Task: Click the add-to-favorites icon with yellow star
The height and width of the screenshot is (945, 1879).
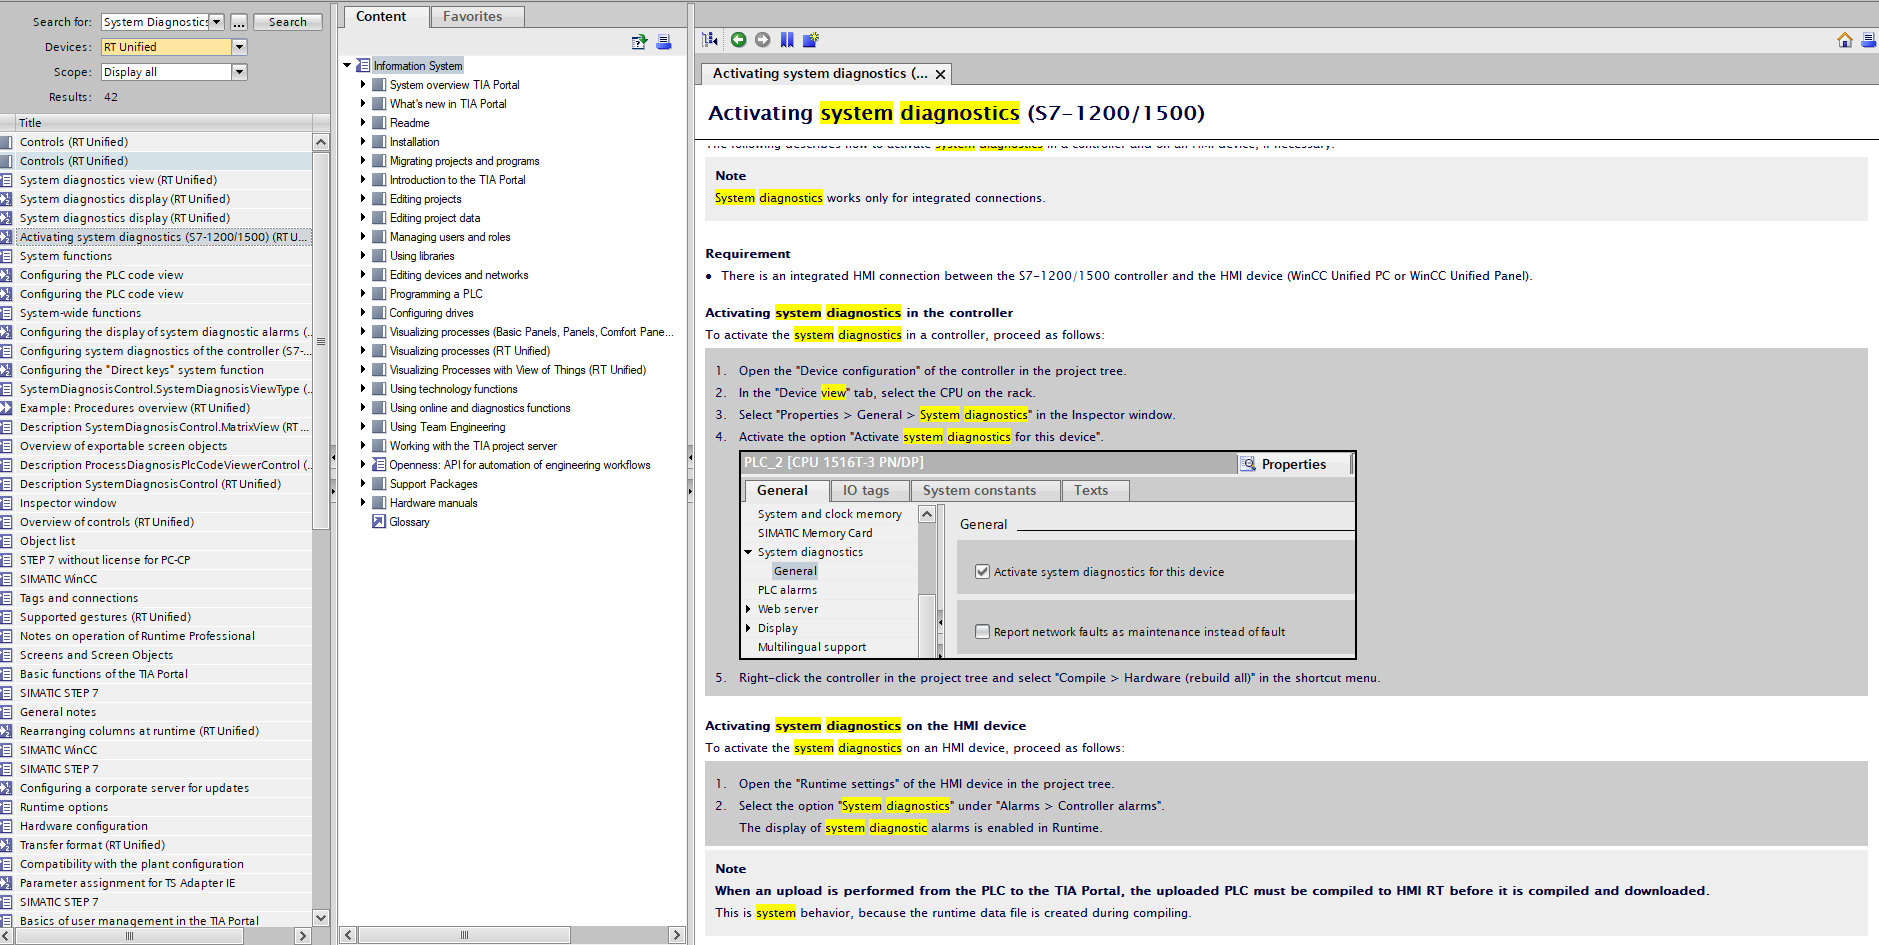Action: click(811, 40)
